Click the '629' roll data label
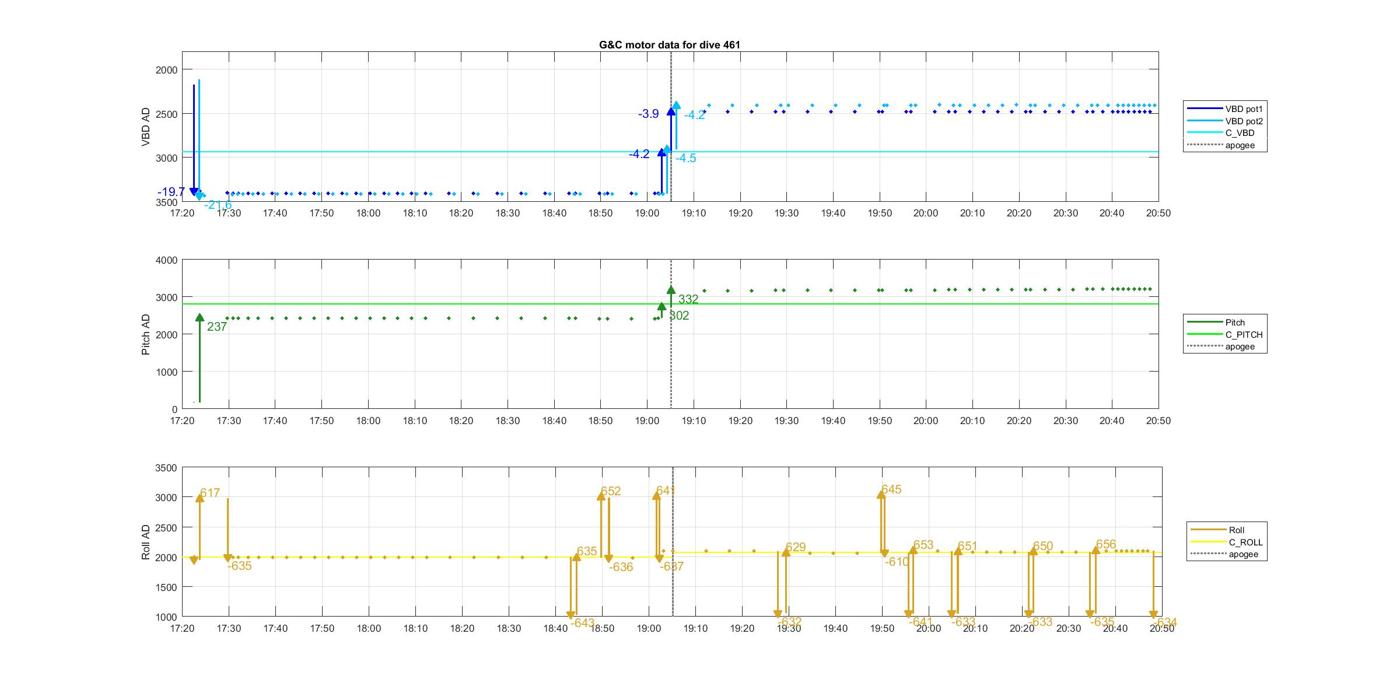This screenshot has width=1400, height=693. [x=795, y=547]
